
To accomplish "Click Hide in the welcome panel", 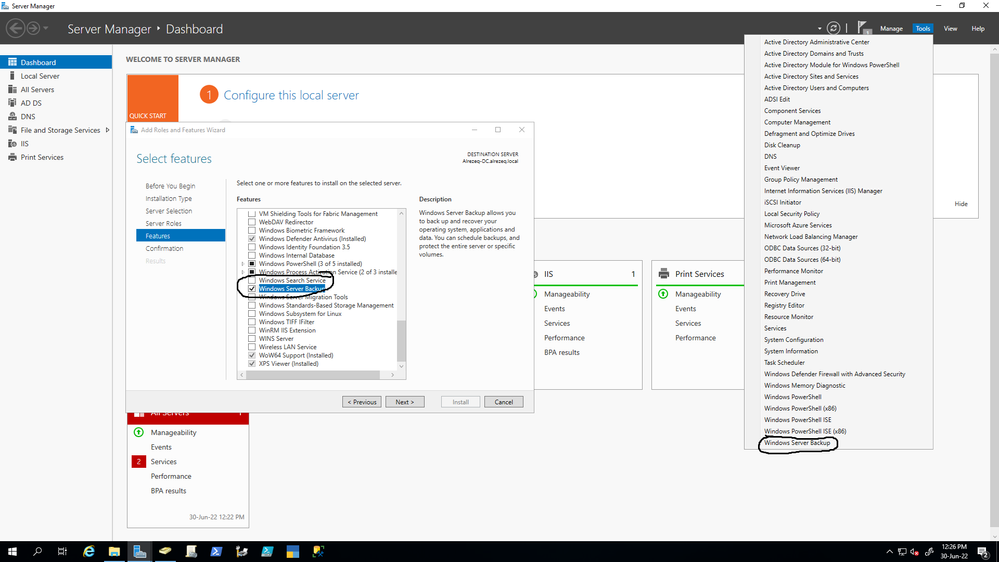I will point(961,204).
